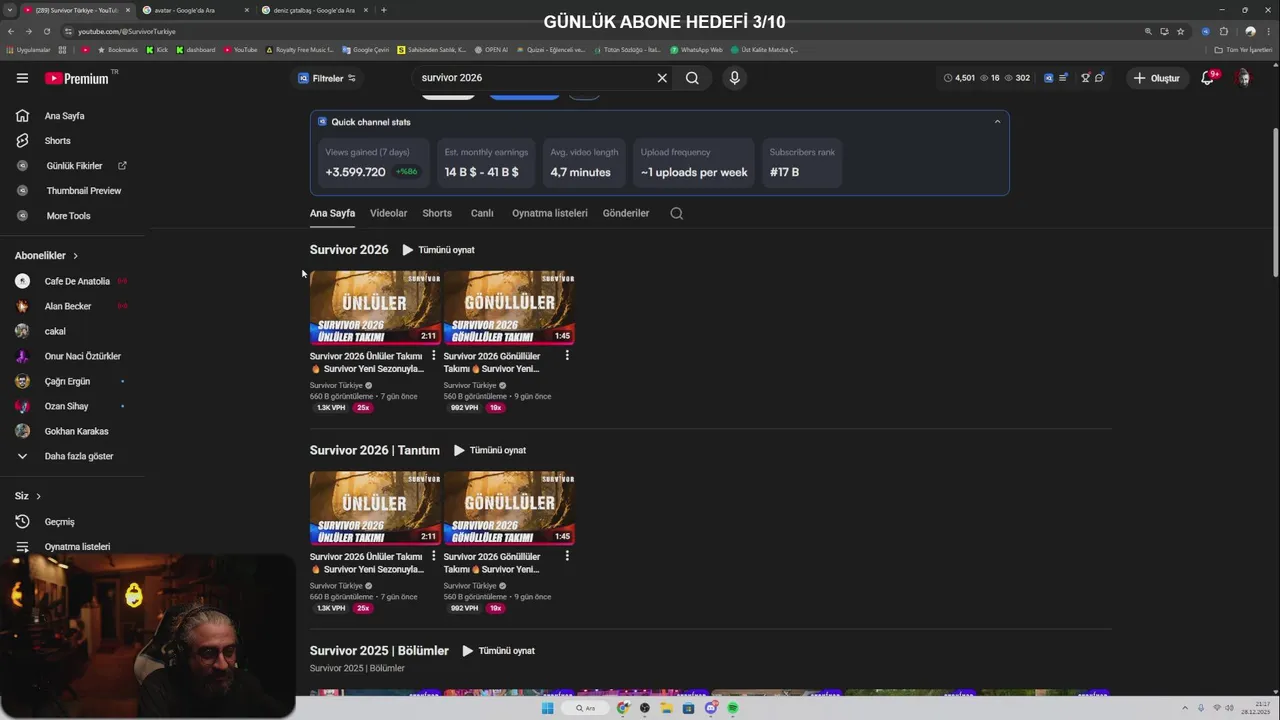Image resolution: width=1280 pixels, height=720 pixels.
Task: Start voice search with microphone icon
Action: pos(735,78)
